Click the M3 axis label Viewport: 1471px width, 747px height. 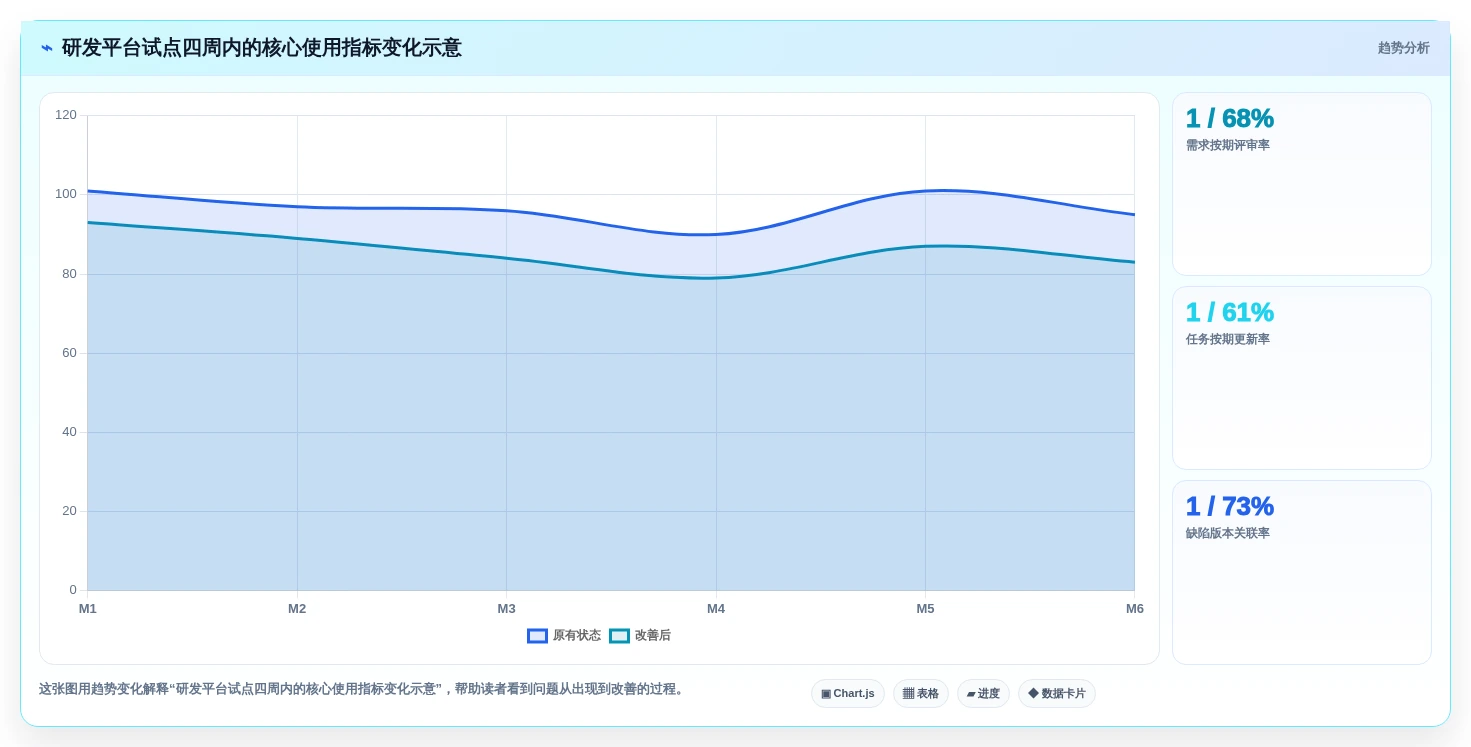pyautogui.click(x=507, y=609)
